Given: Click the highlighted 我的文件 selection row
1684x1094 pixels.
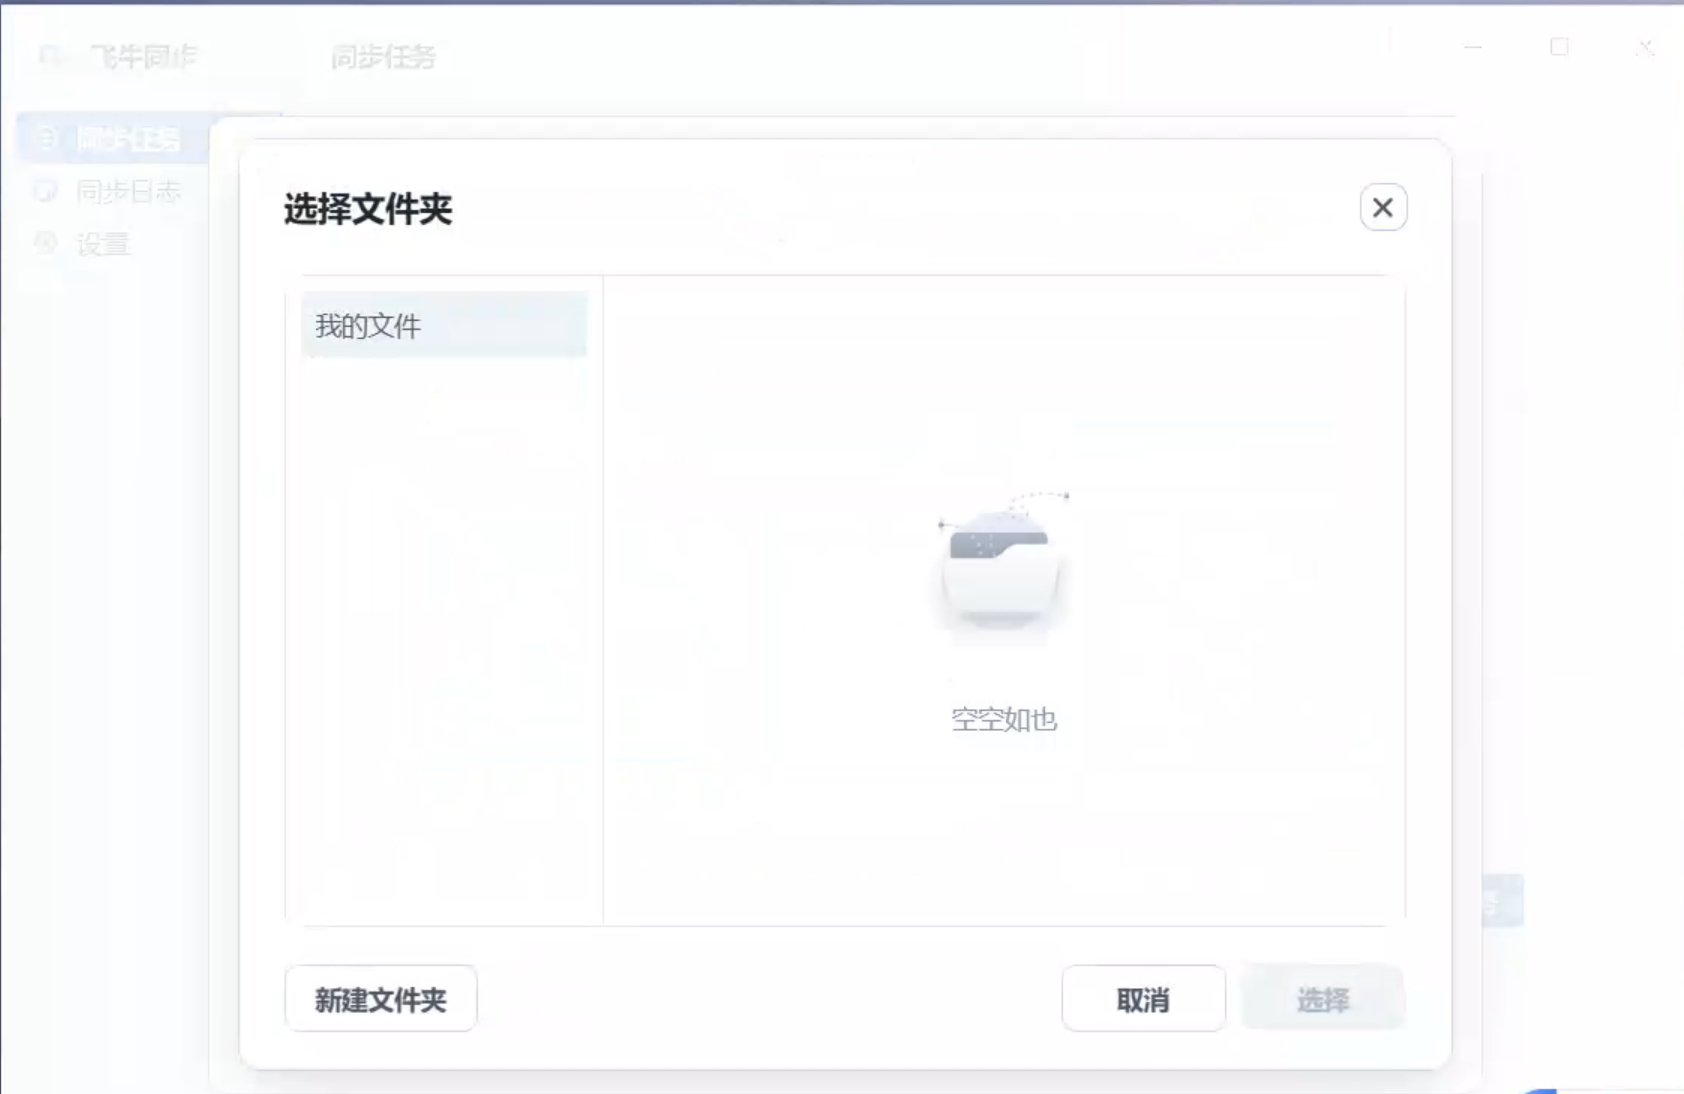Looking at the screenshot, I should pyautogui.click(x=444, y=325).
